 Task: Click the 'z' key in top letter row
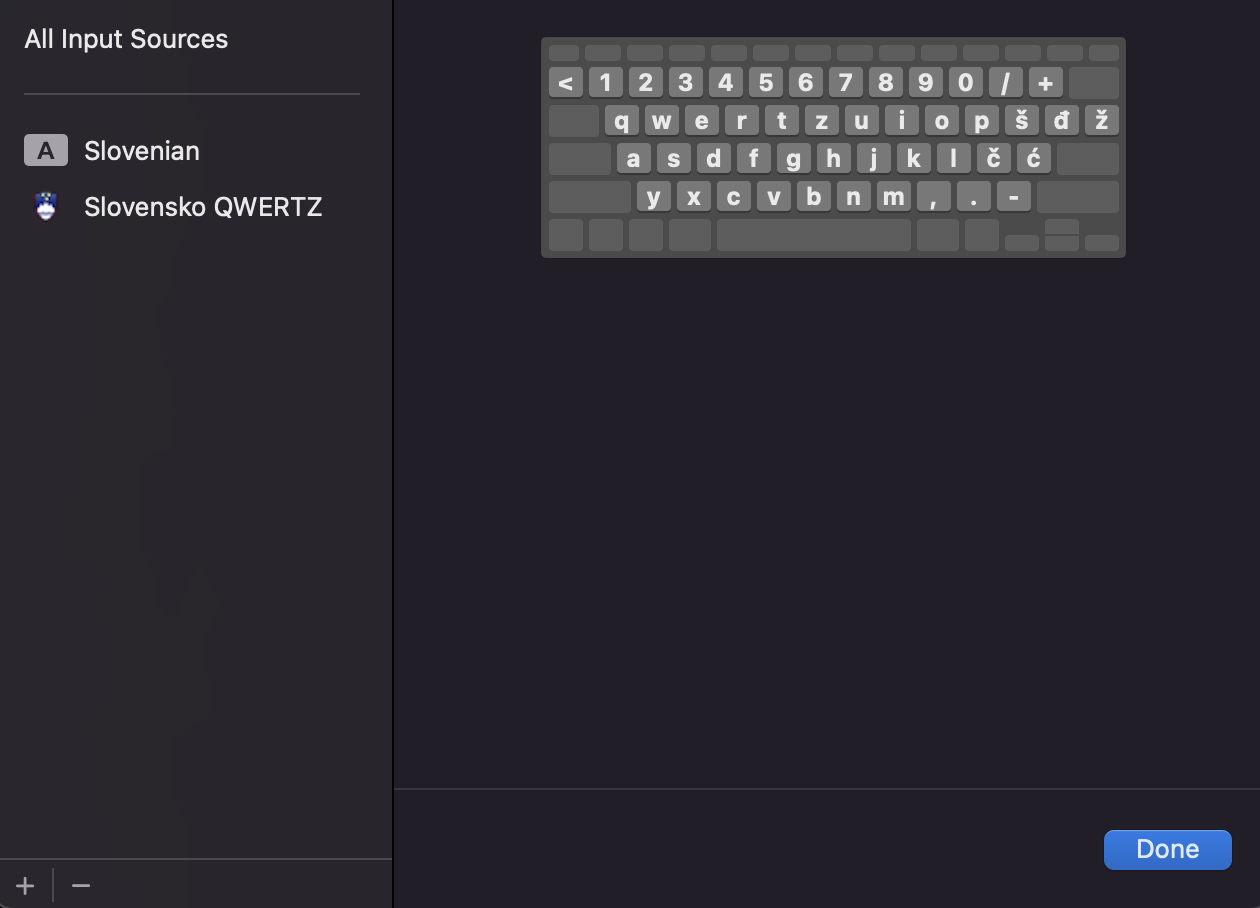point(821,121)
